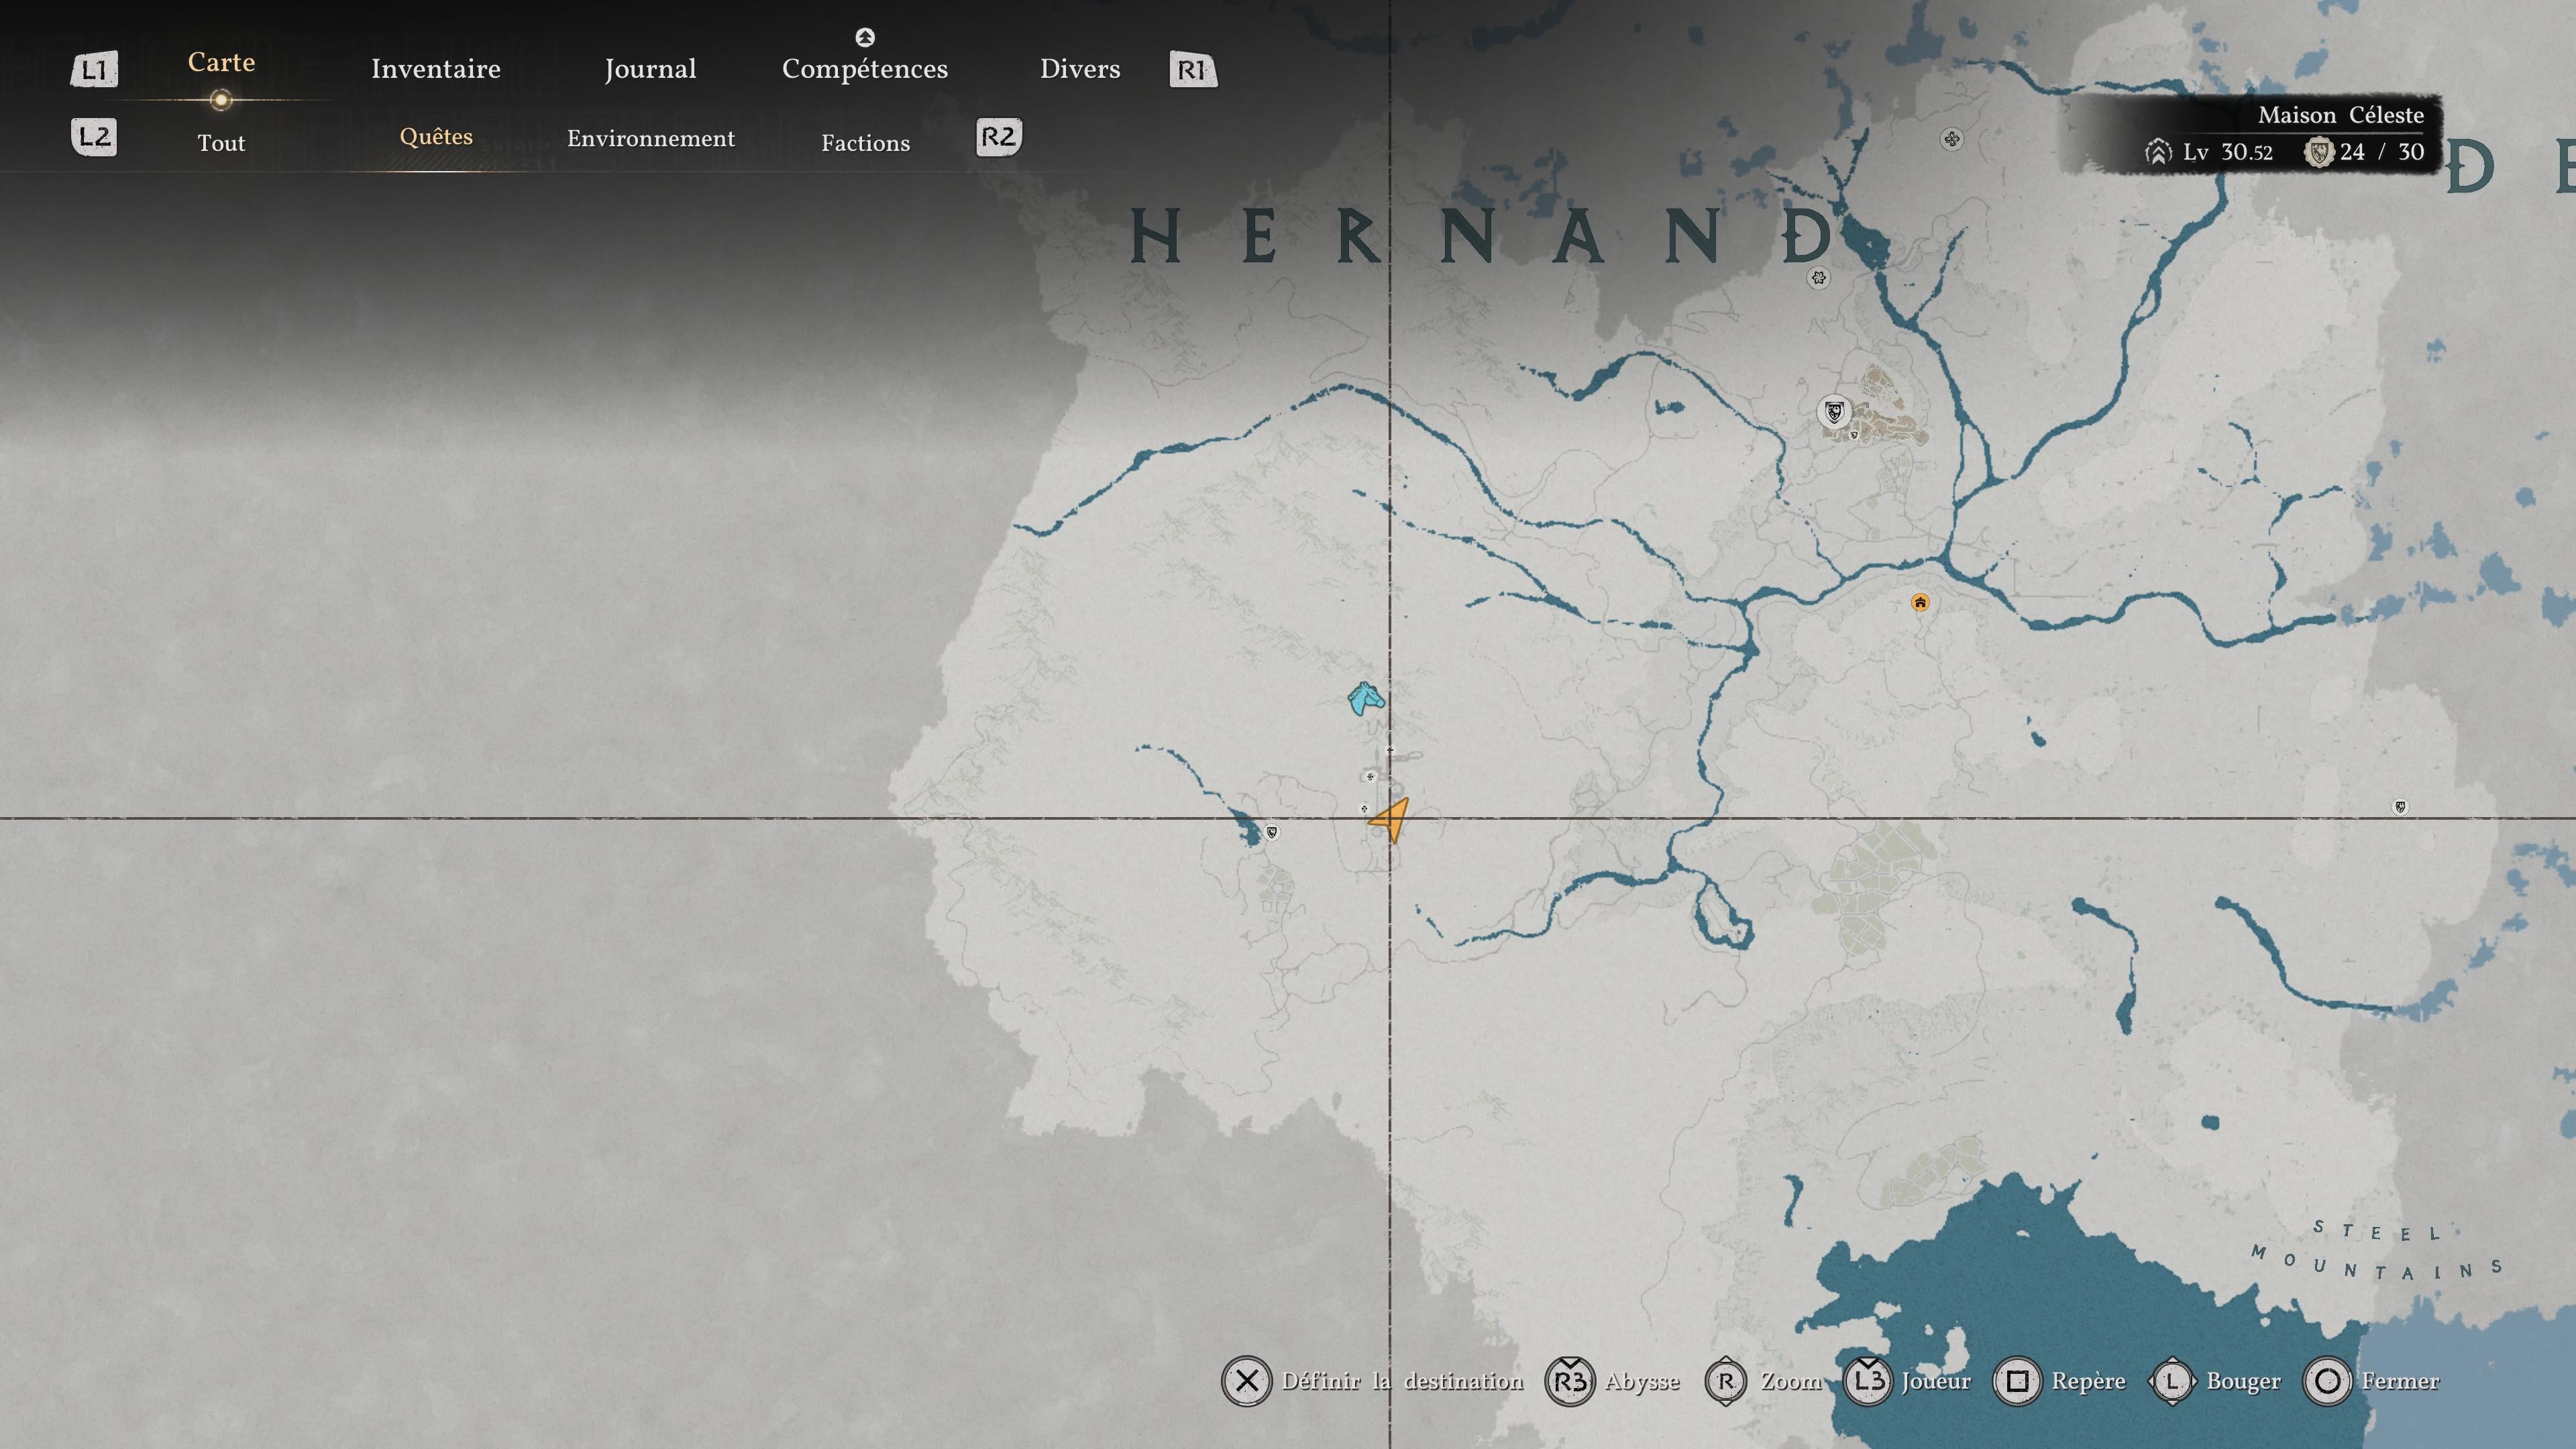The height and width of the screenshot is (1449, 2576).
Task: Open the Carte tab
Action: [x=221, y=62]
